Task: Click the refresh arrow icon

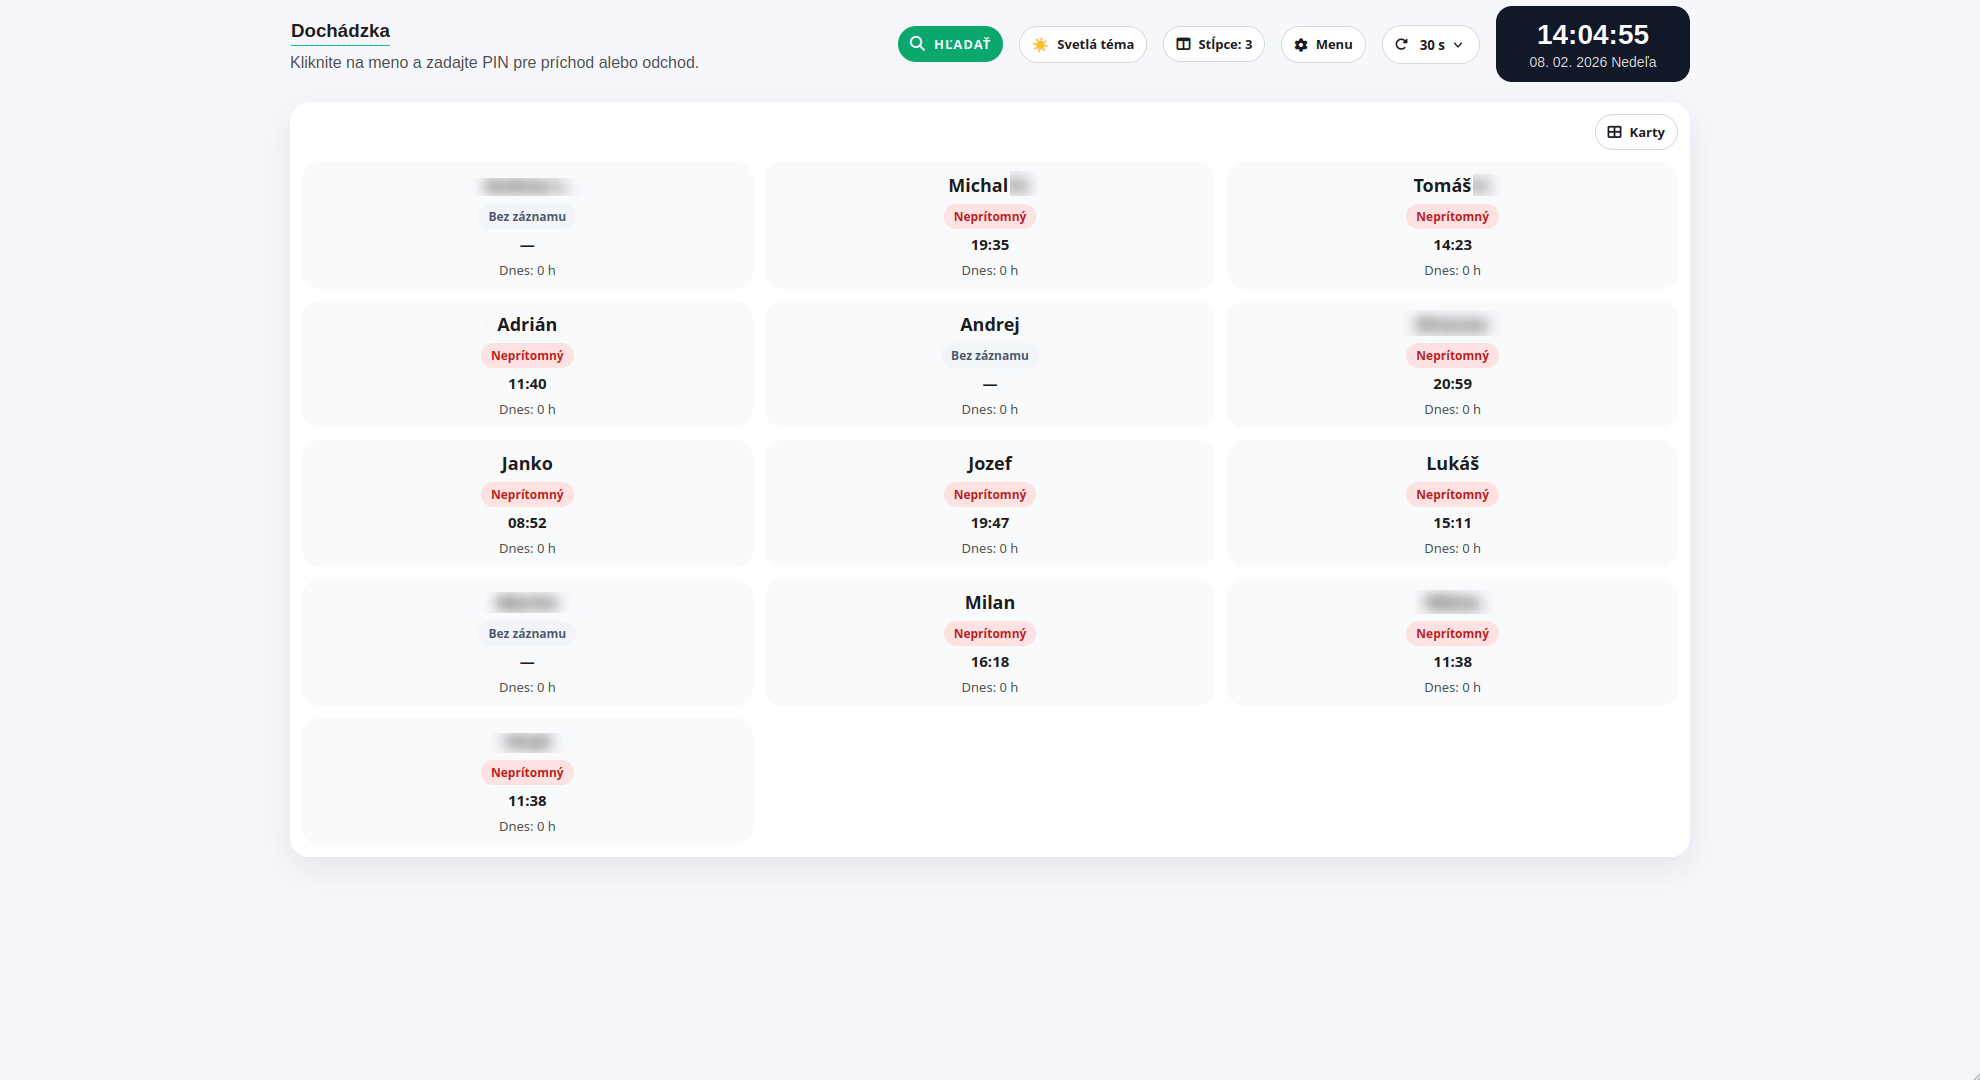Action: [1401, 44]
